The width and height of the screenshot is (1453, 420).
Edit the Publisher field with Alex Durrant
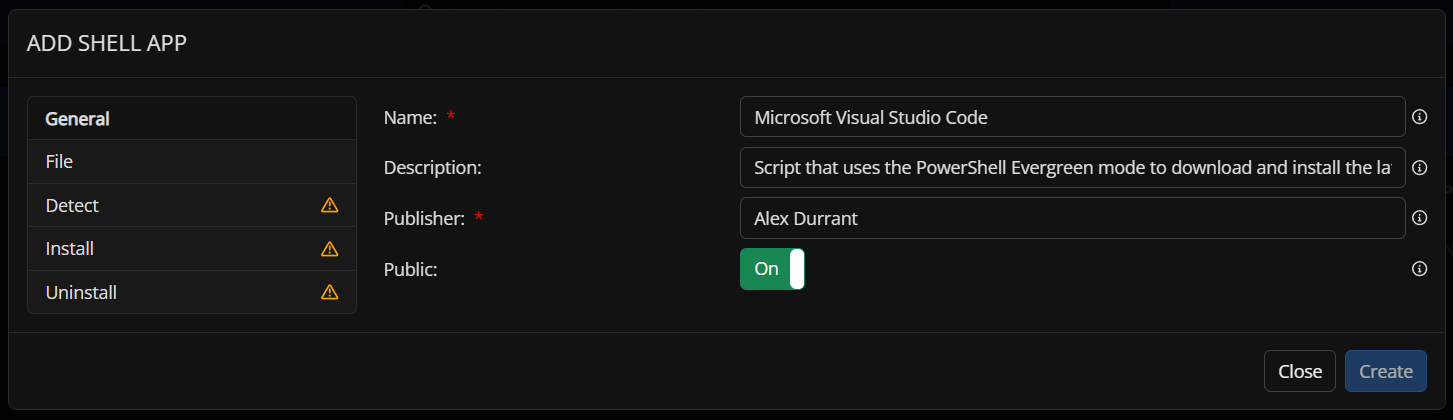point(1072,217)
